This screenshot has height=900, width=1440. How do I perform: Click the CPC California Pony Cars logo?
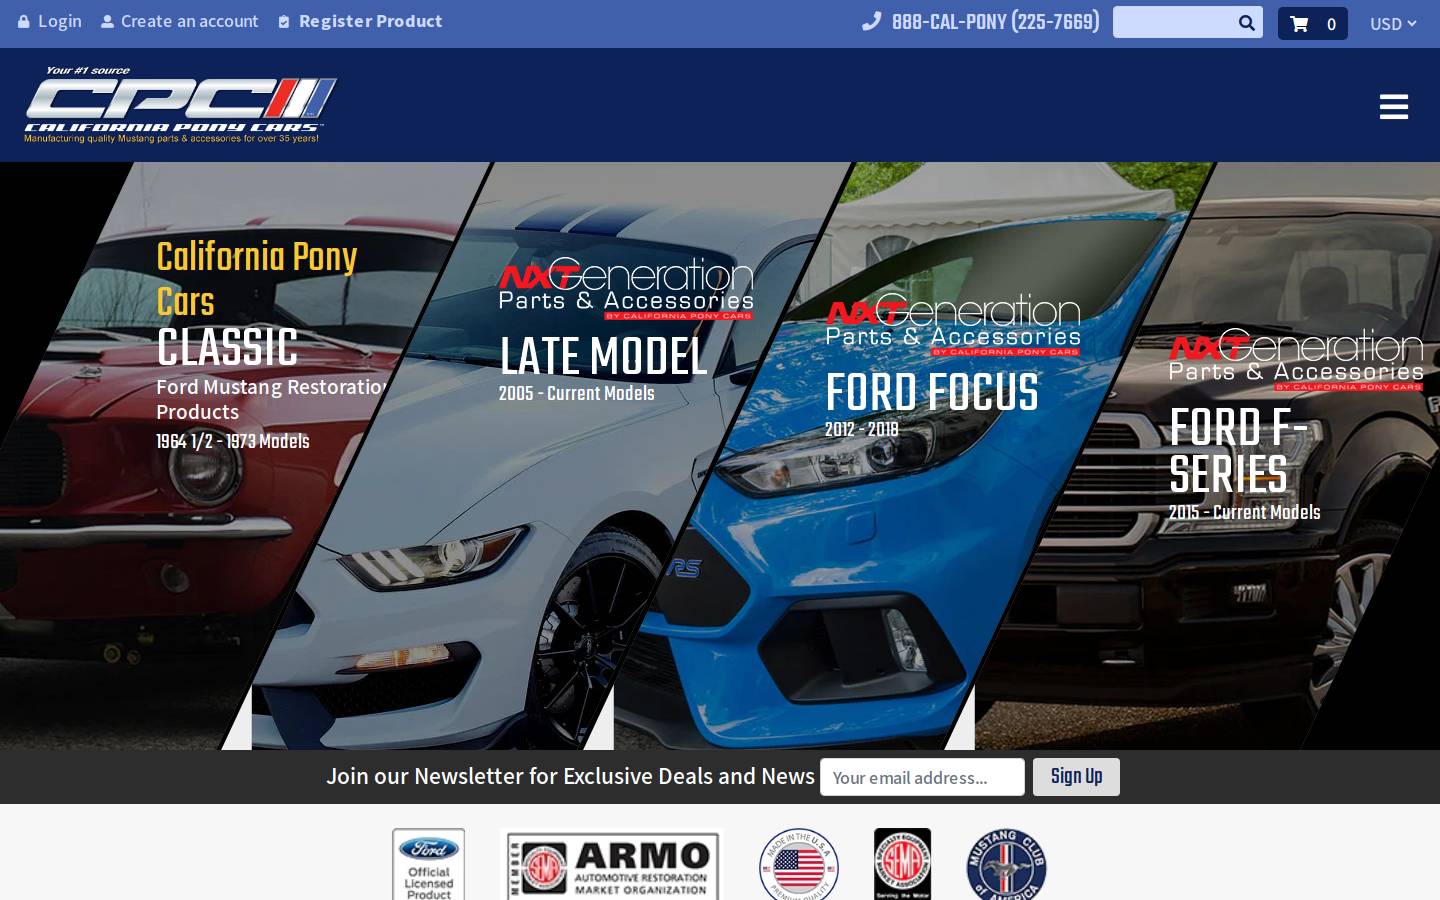click(x=180, y=105)
